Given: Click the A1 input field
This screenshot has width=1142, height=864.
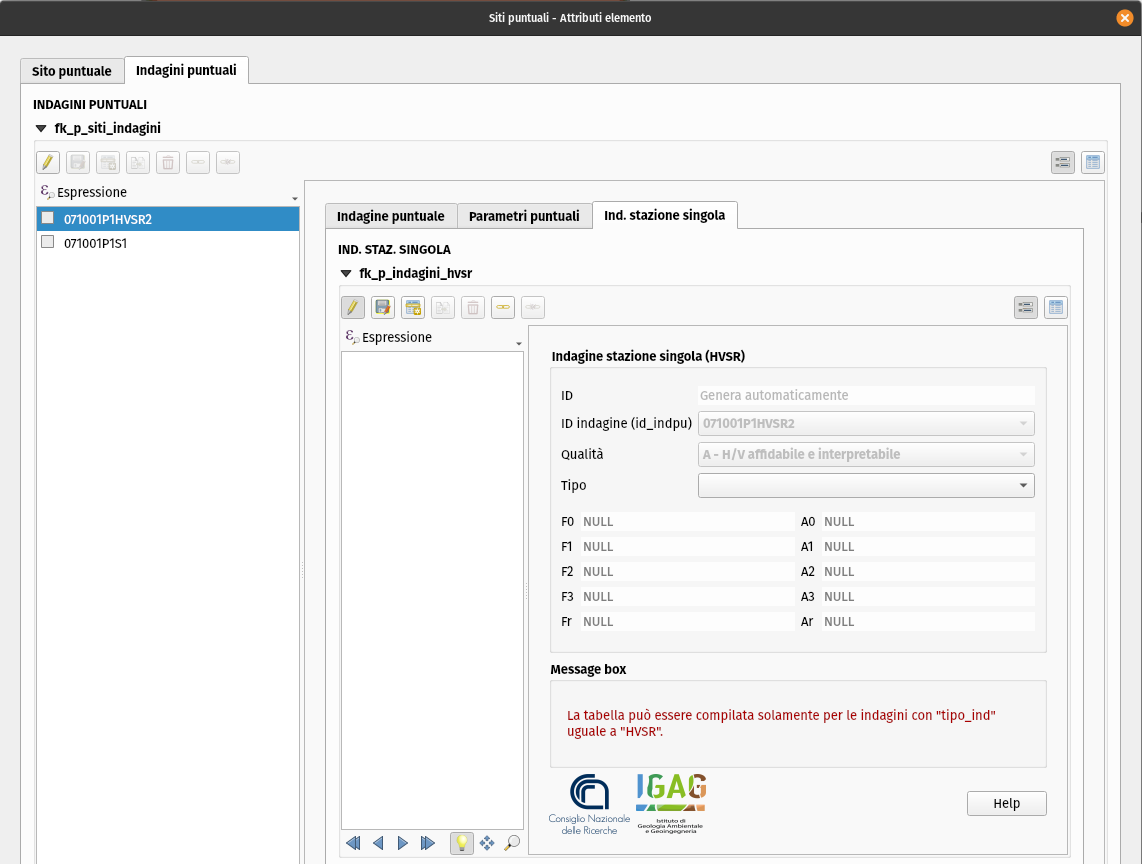Looking at the screenshot, I should pos(928,546).
